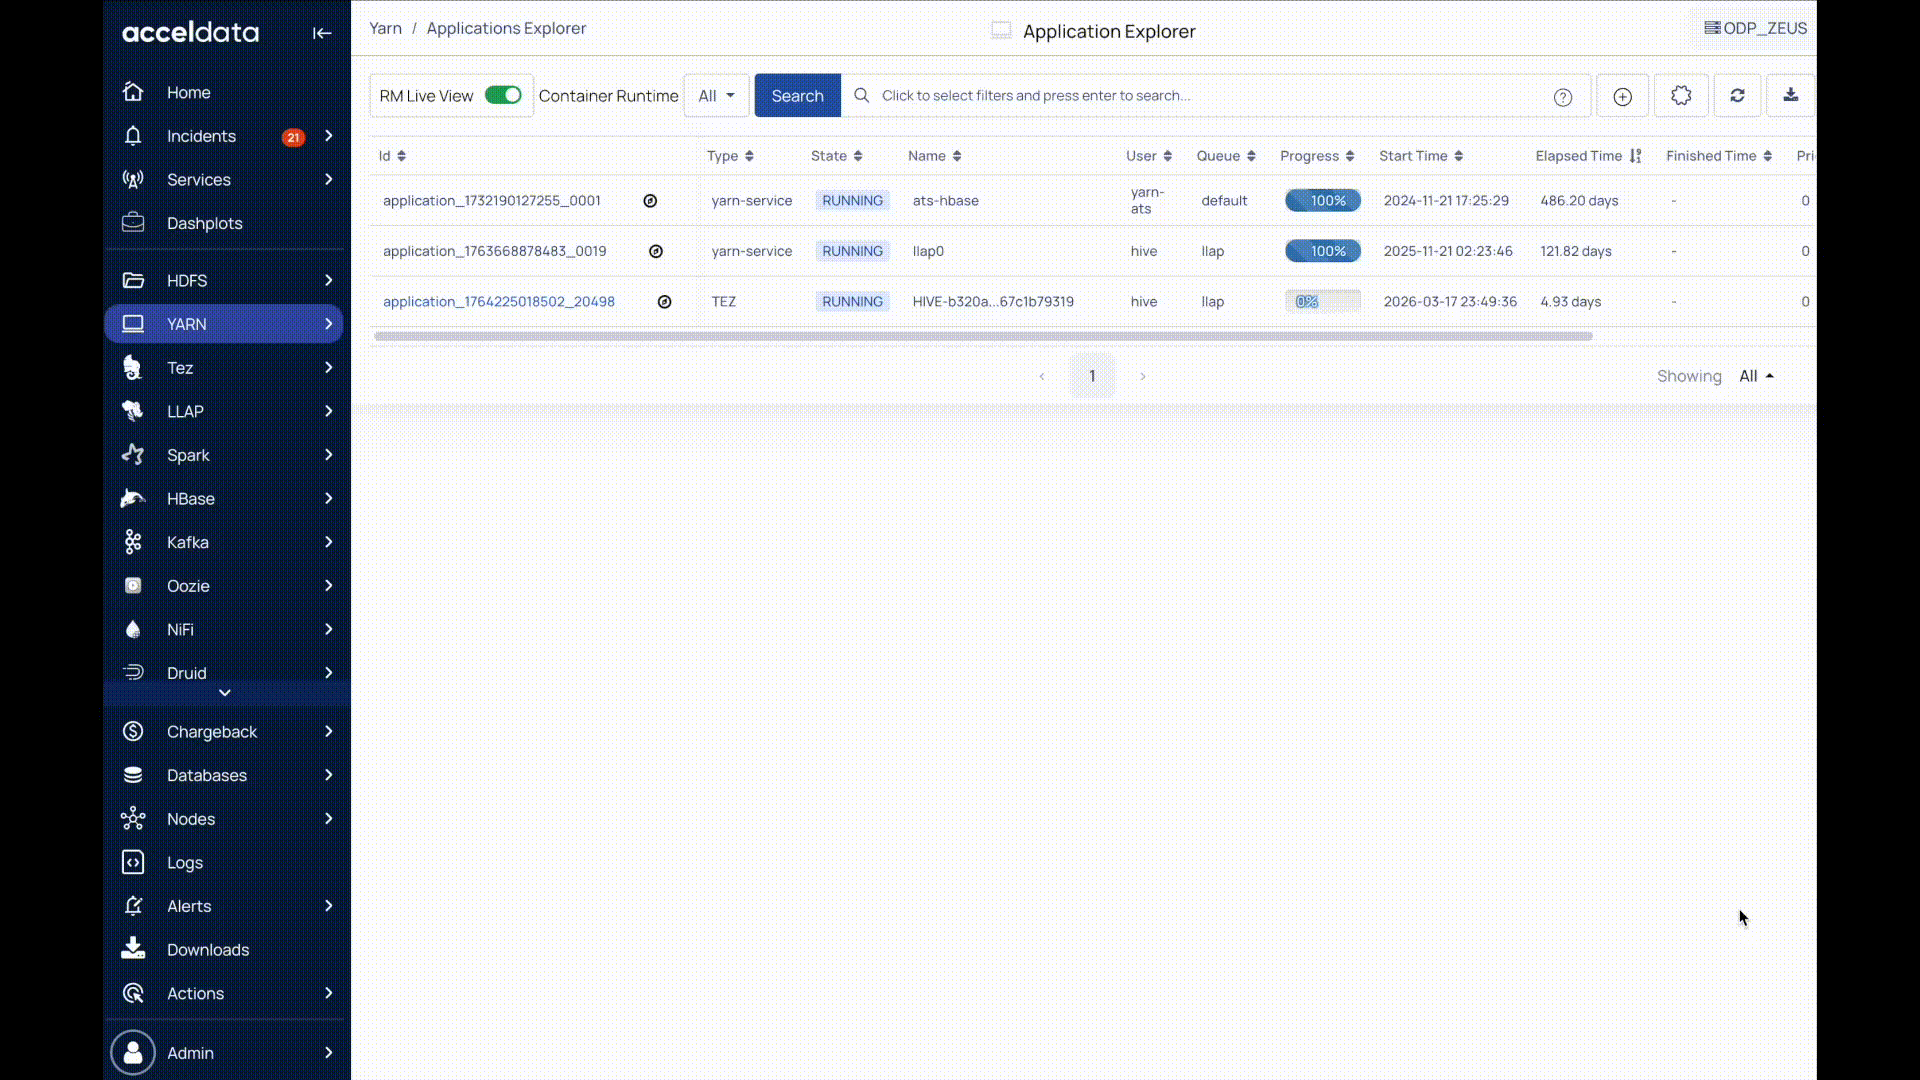This screenshot has width=1920, height=1080.
Task: Collapse the sidebar with the arrow icon
Action: pyautogui.click(x=321, y=33)
